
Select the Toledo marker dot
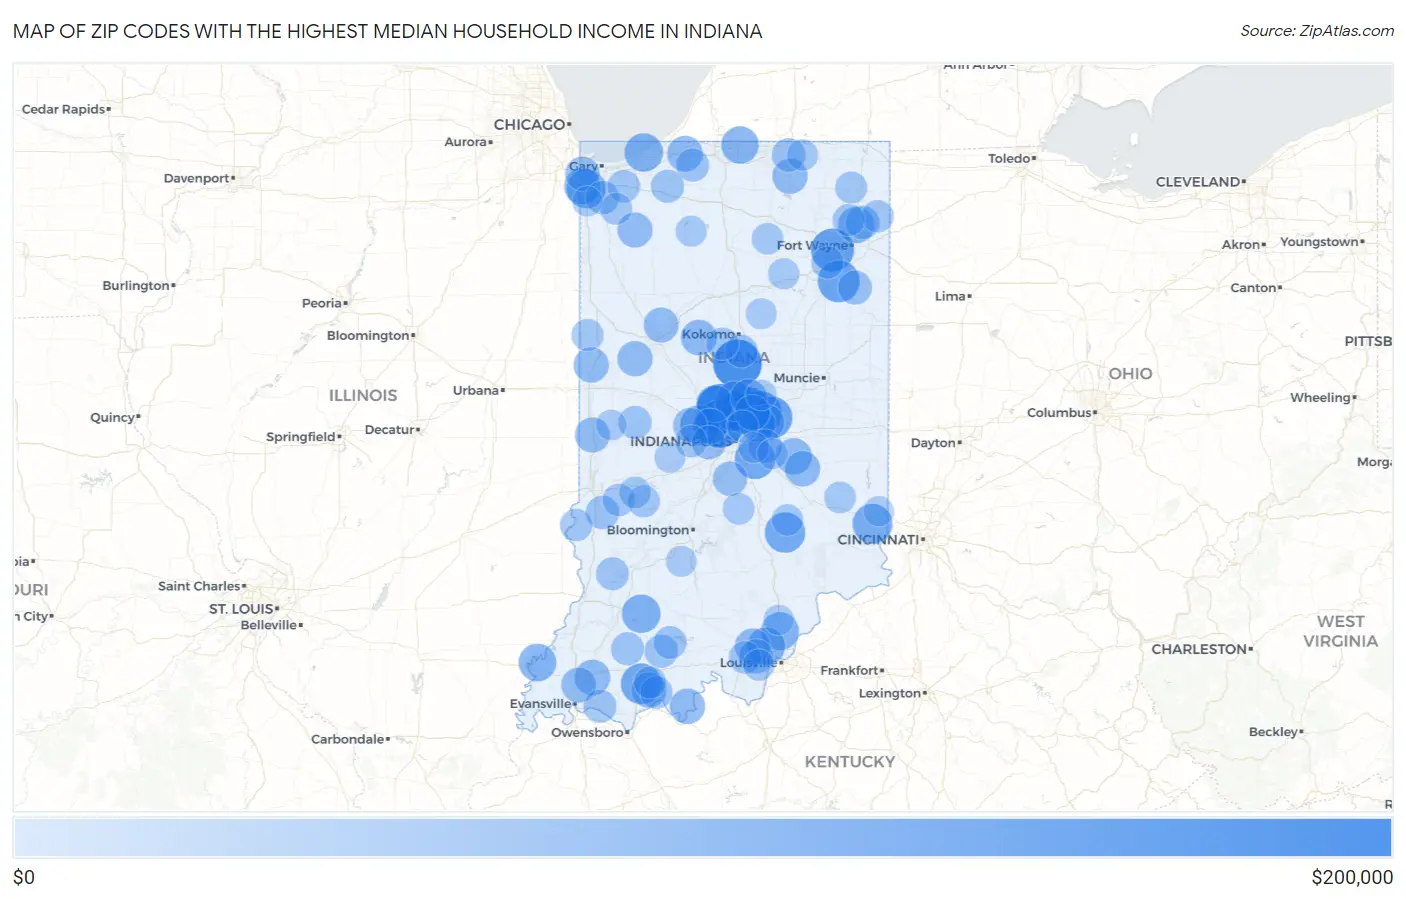1033,158
